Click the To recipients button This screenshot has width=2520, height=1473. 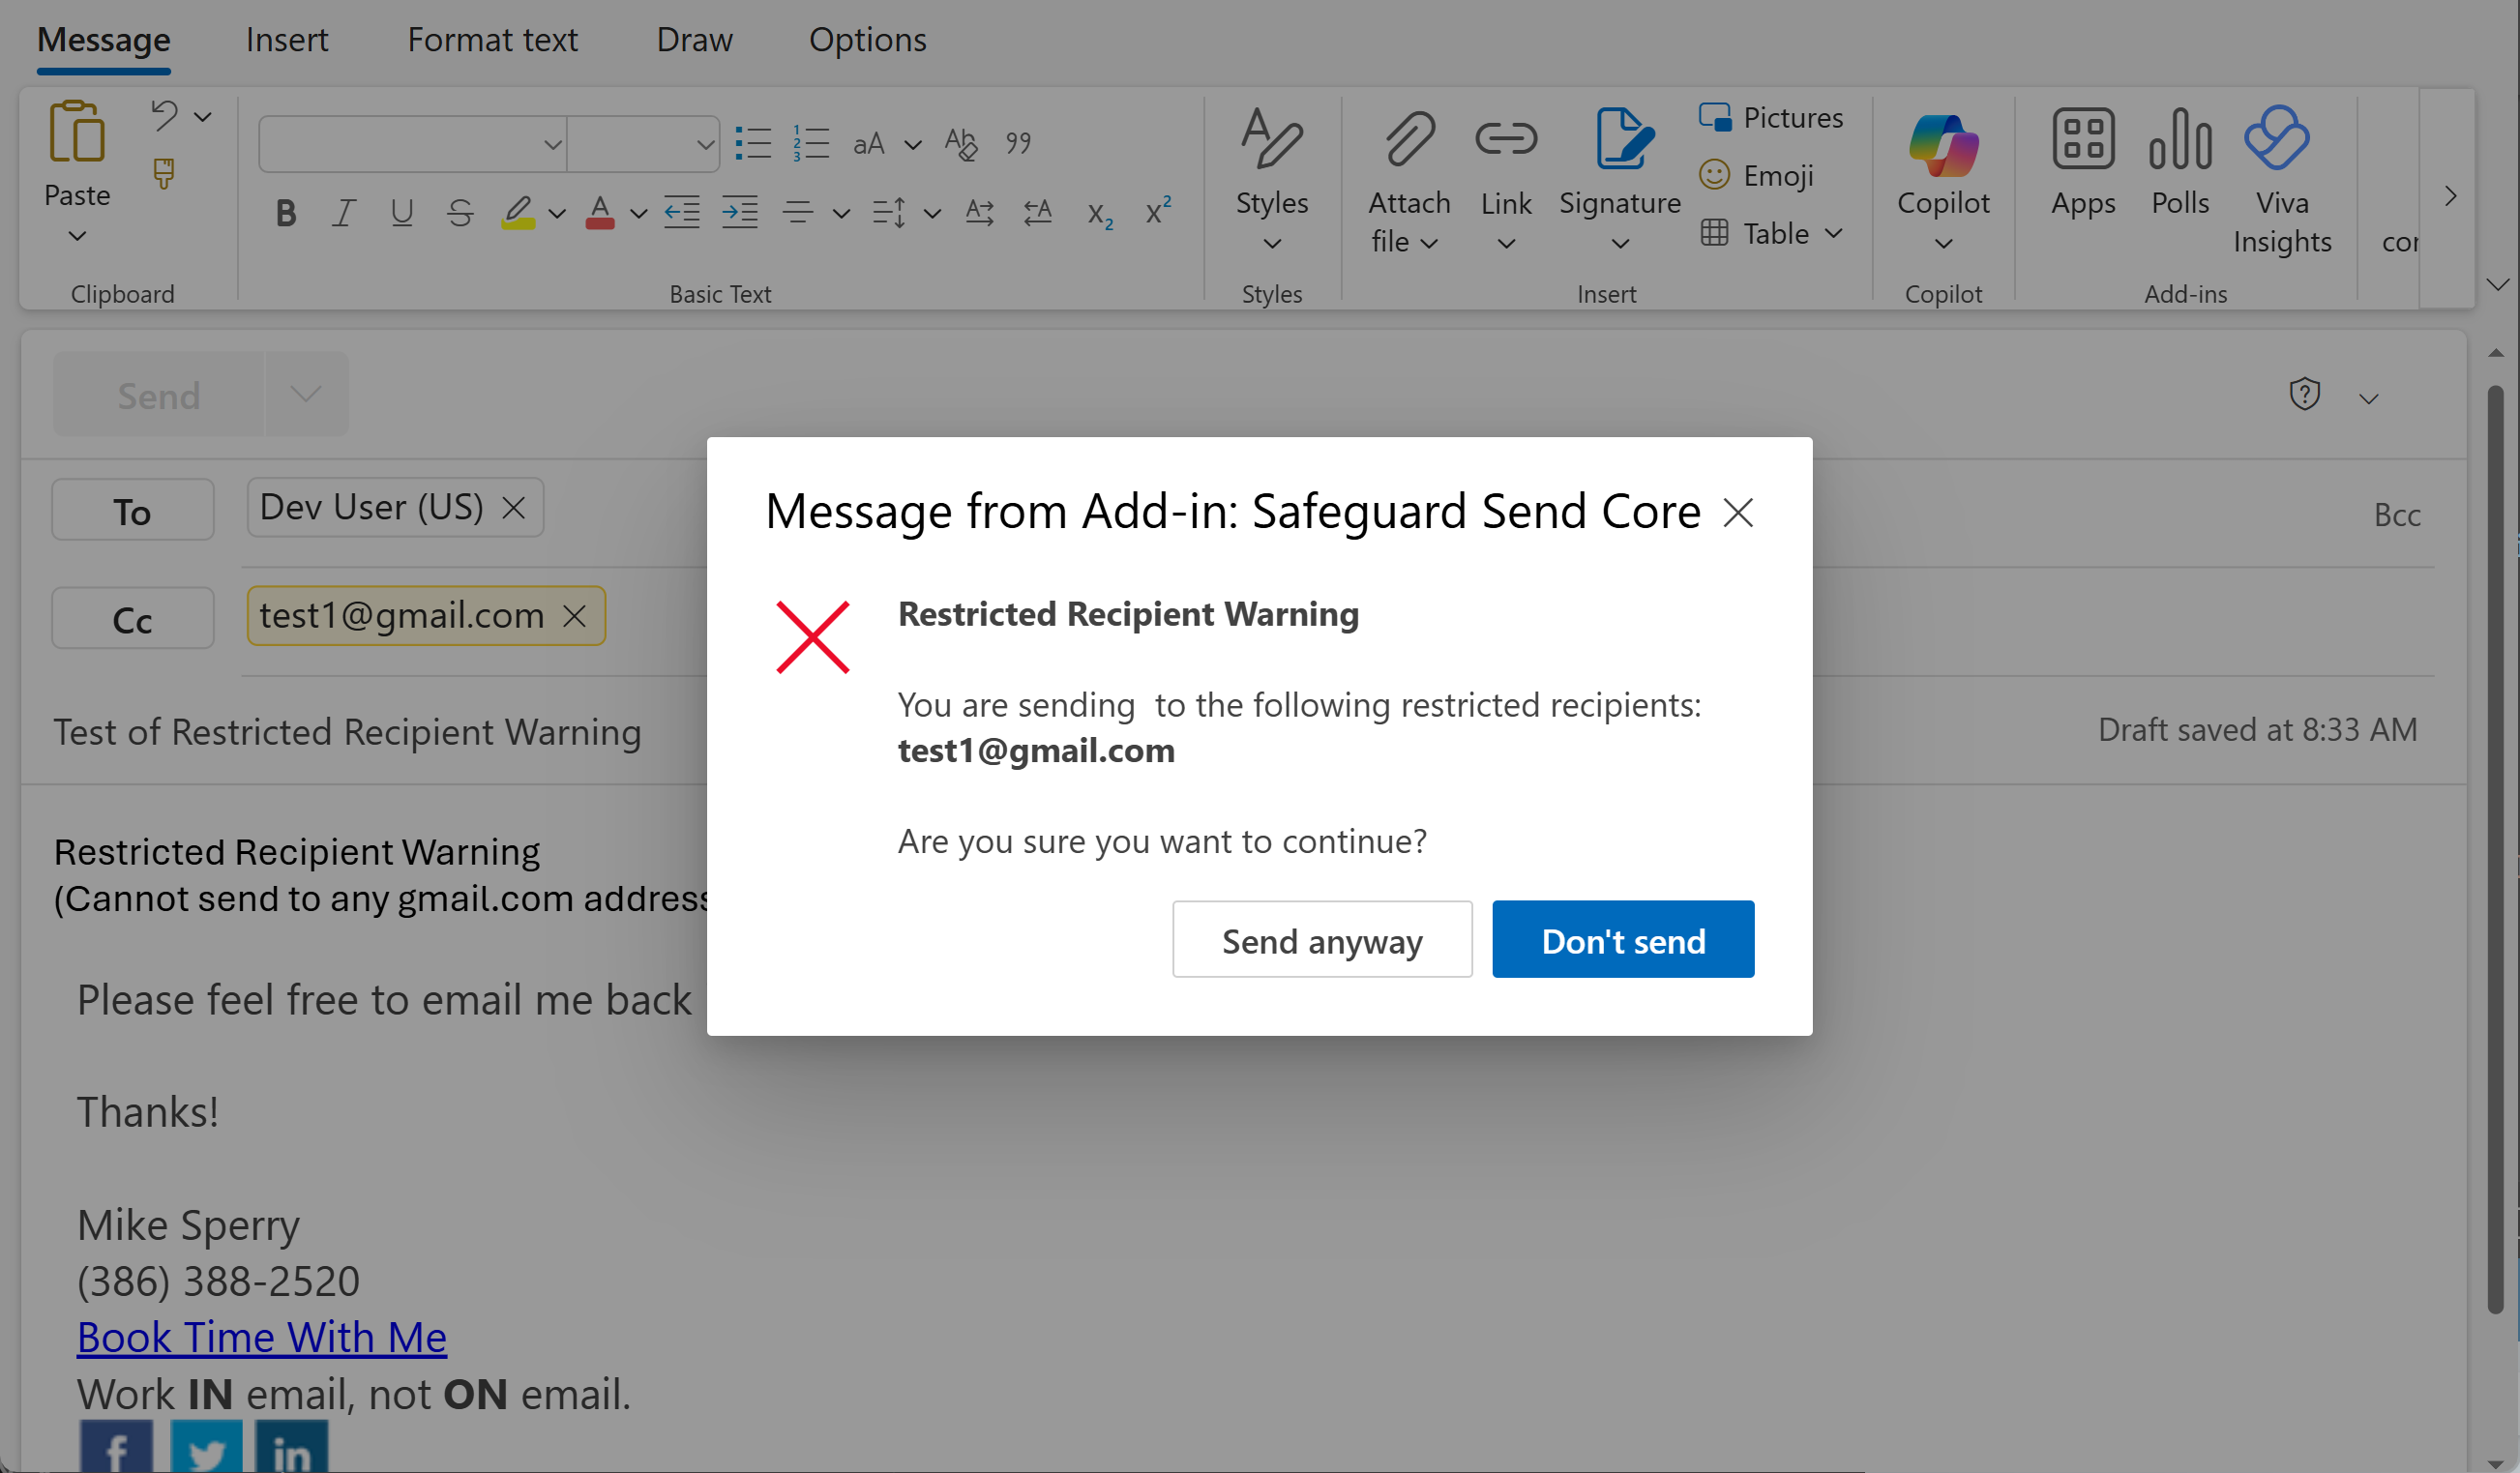pyautogui.click(x=132, y=511)
